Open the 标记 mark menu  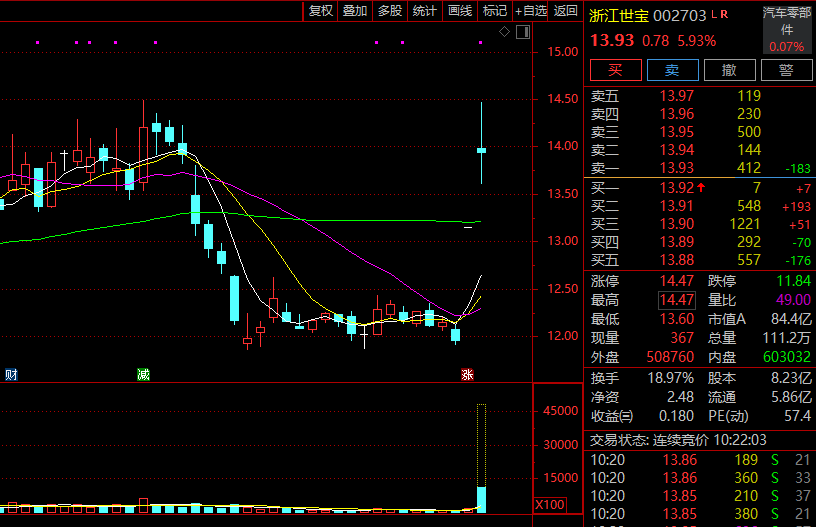[495, 11]
